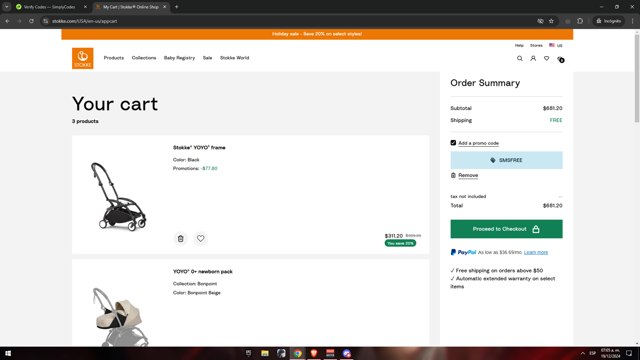
Task: Click the You save 20% badge
Action: (x=400, y=243)
